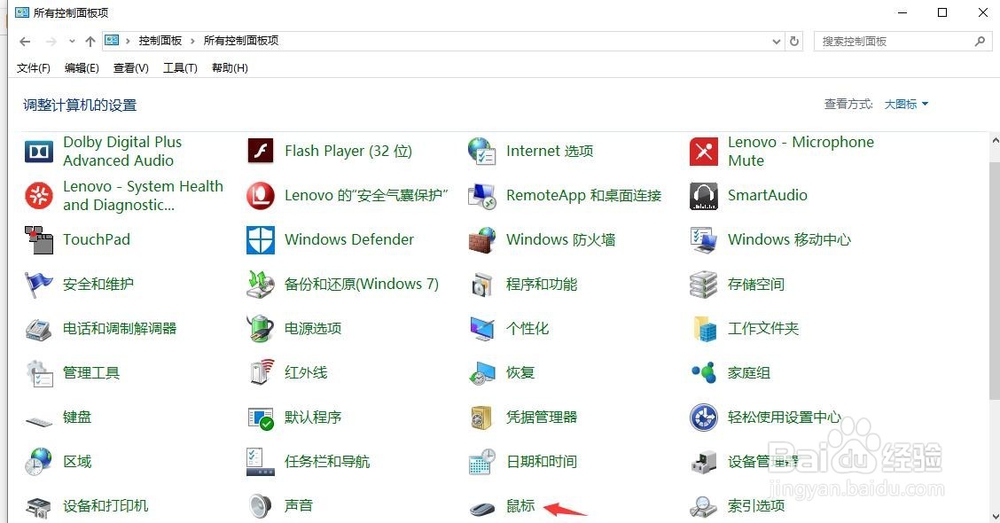Click the Windows Defender label text

349,240
